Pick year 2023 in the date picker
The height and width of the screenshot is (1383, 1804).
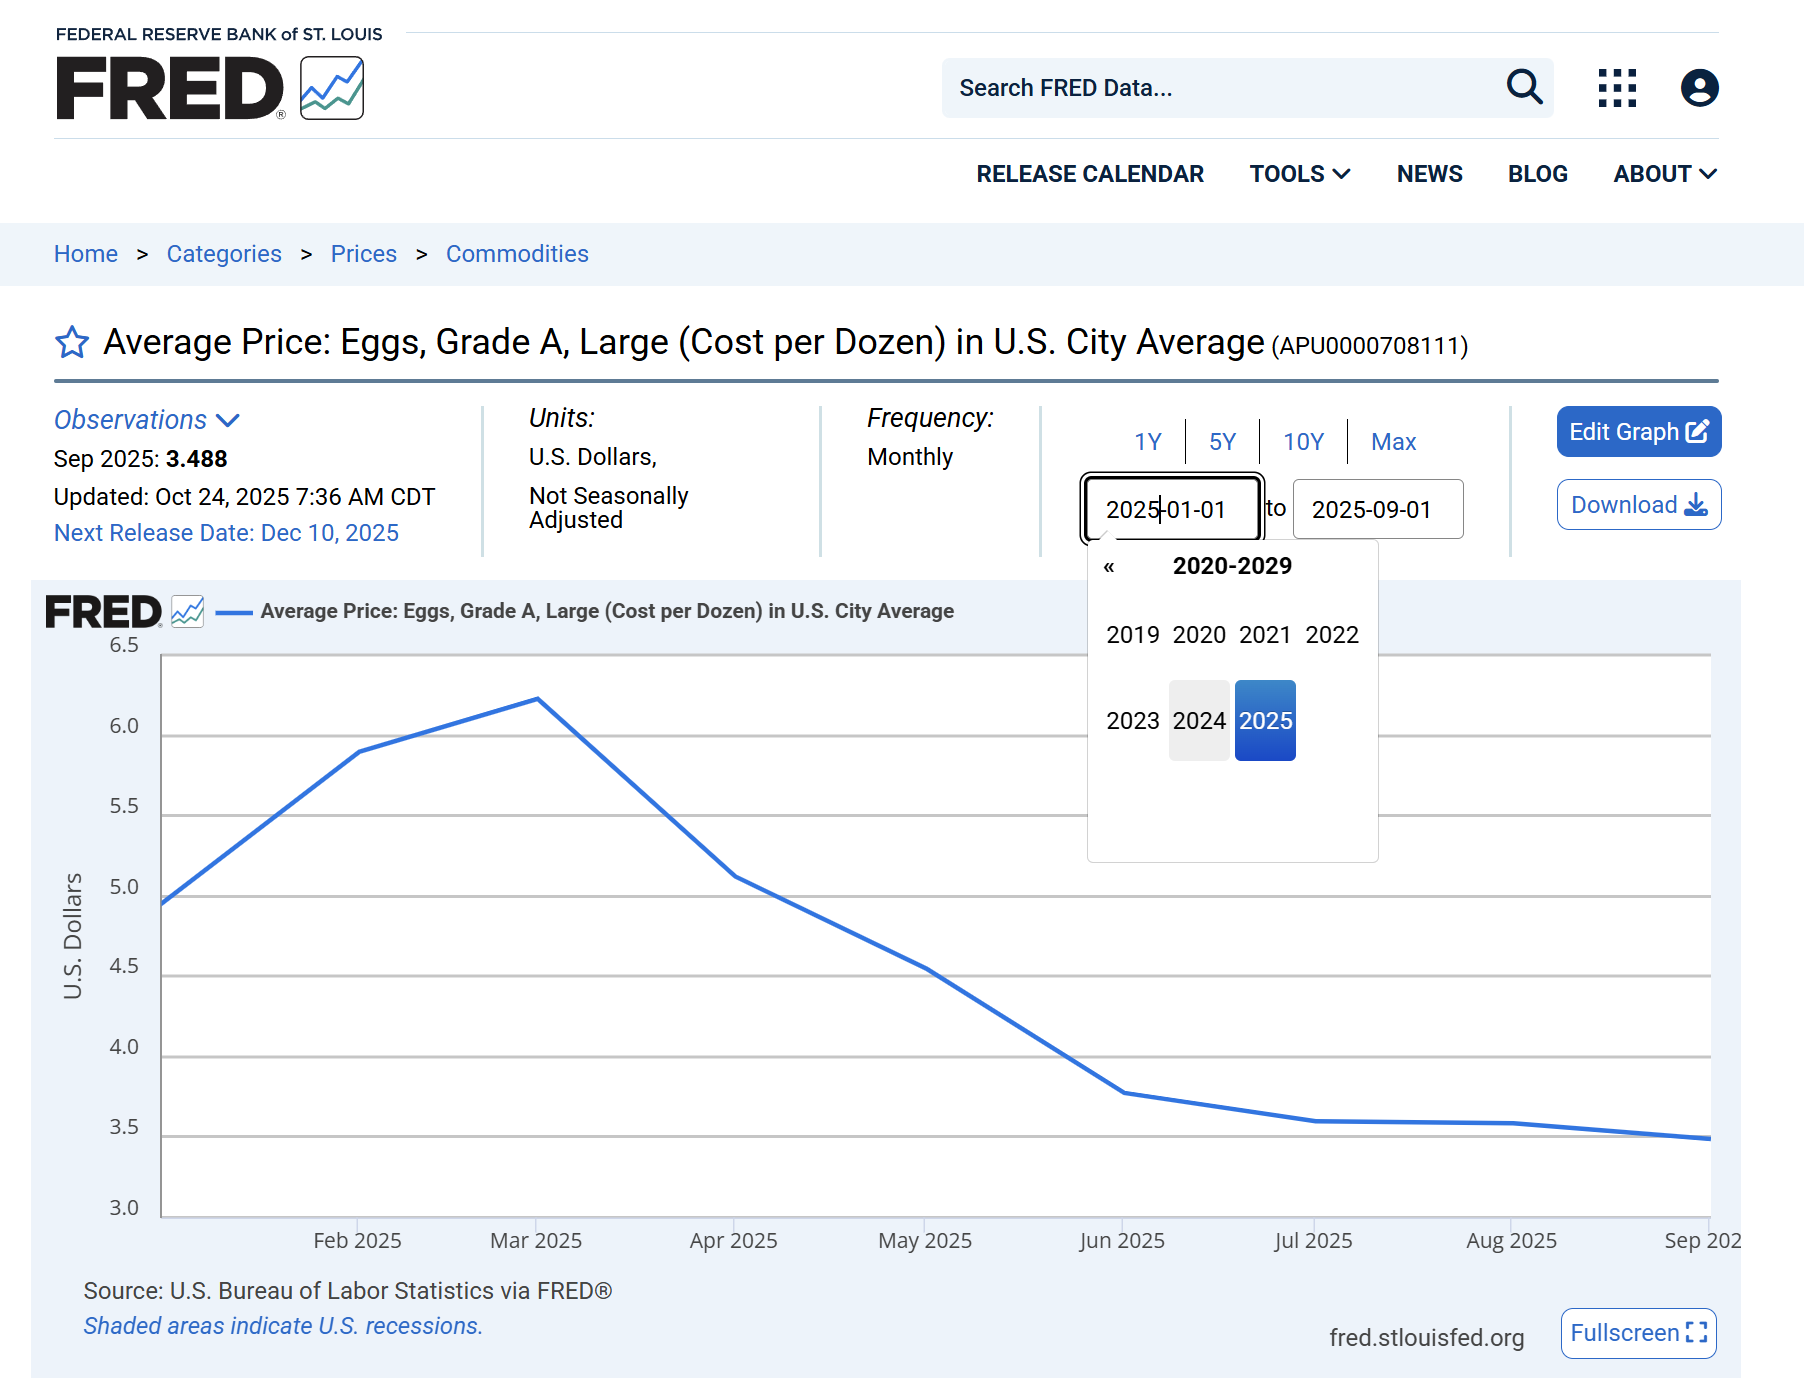pyautogui.click(x=1133, y=721)
